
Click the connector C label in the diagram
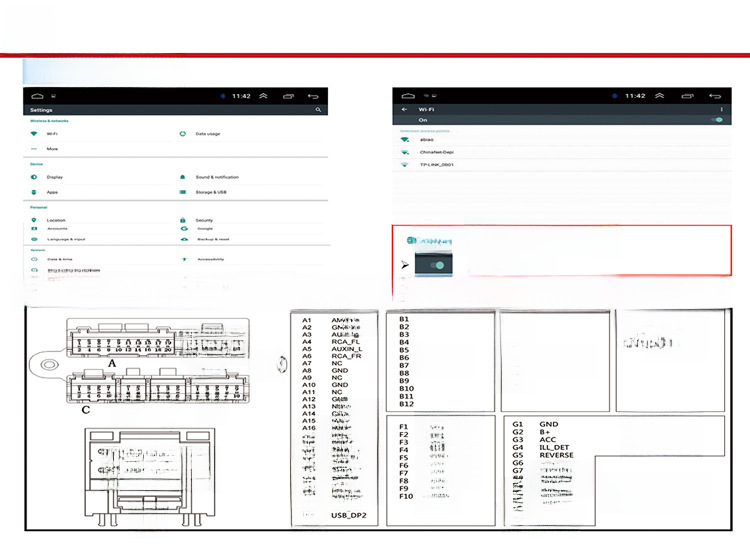click(x=86, y=410)
